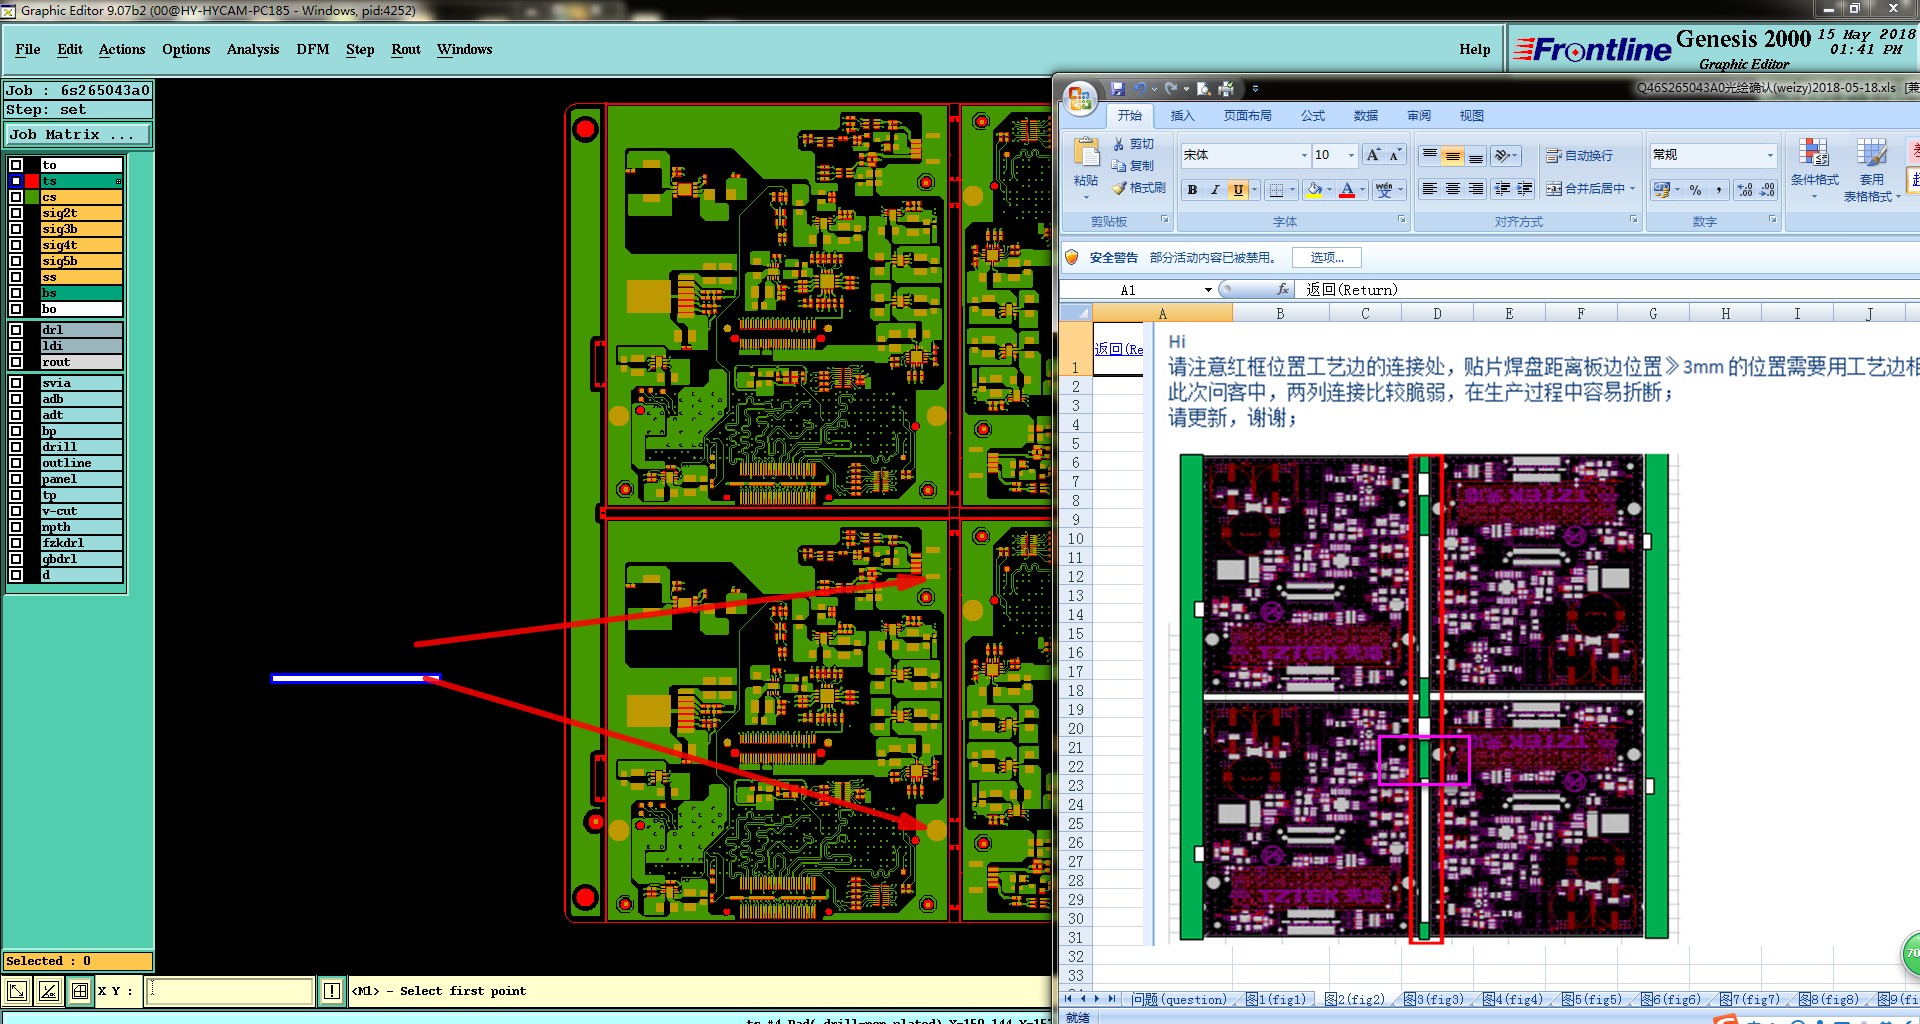1920x1024 pixels.
Task: Undo the last action in Excel
Action: 1140,89
